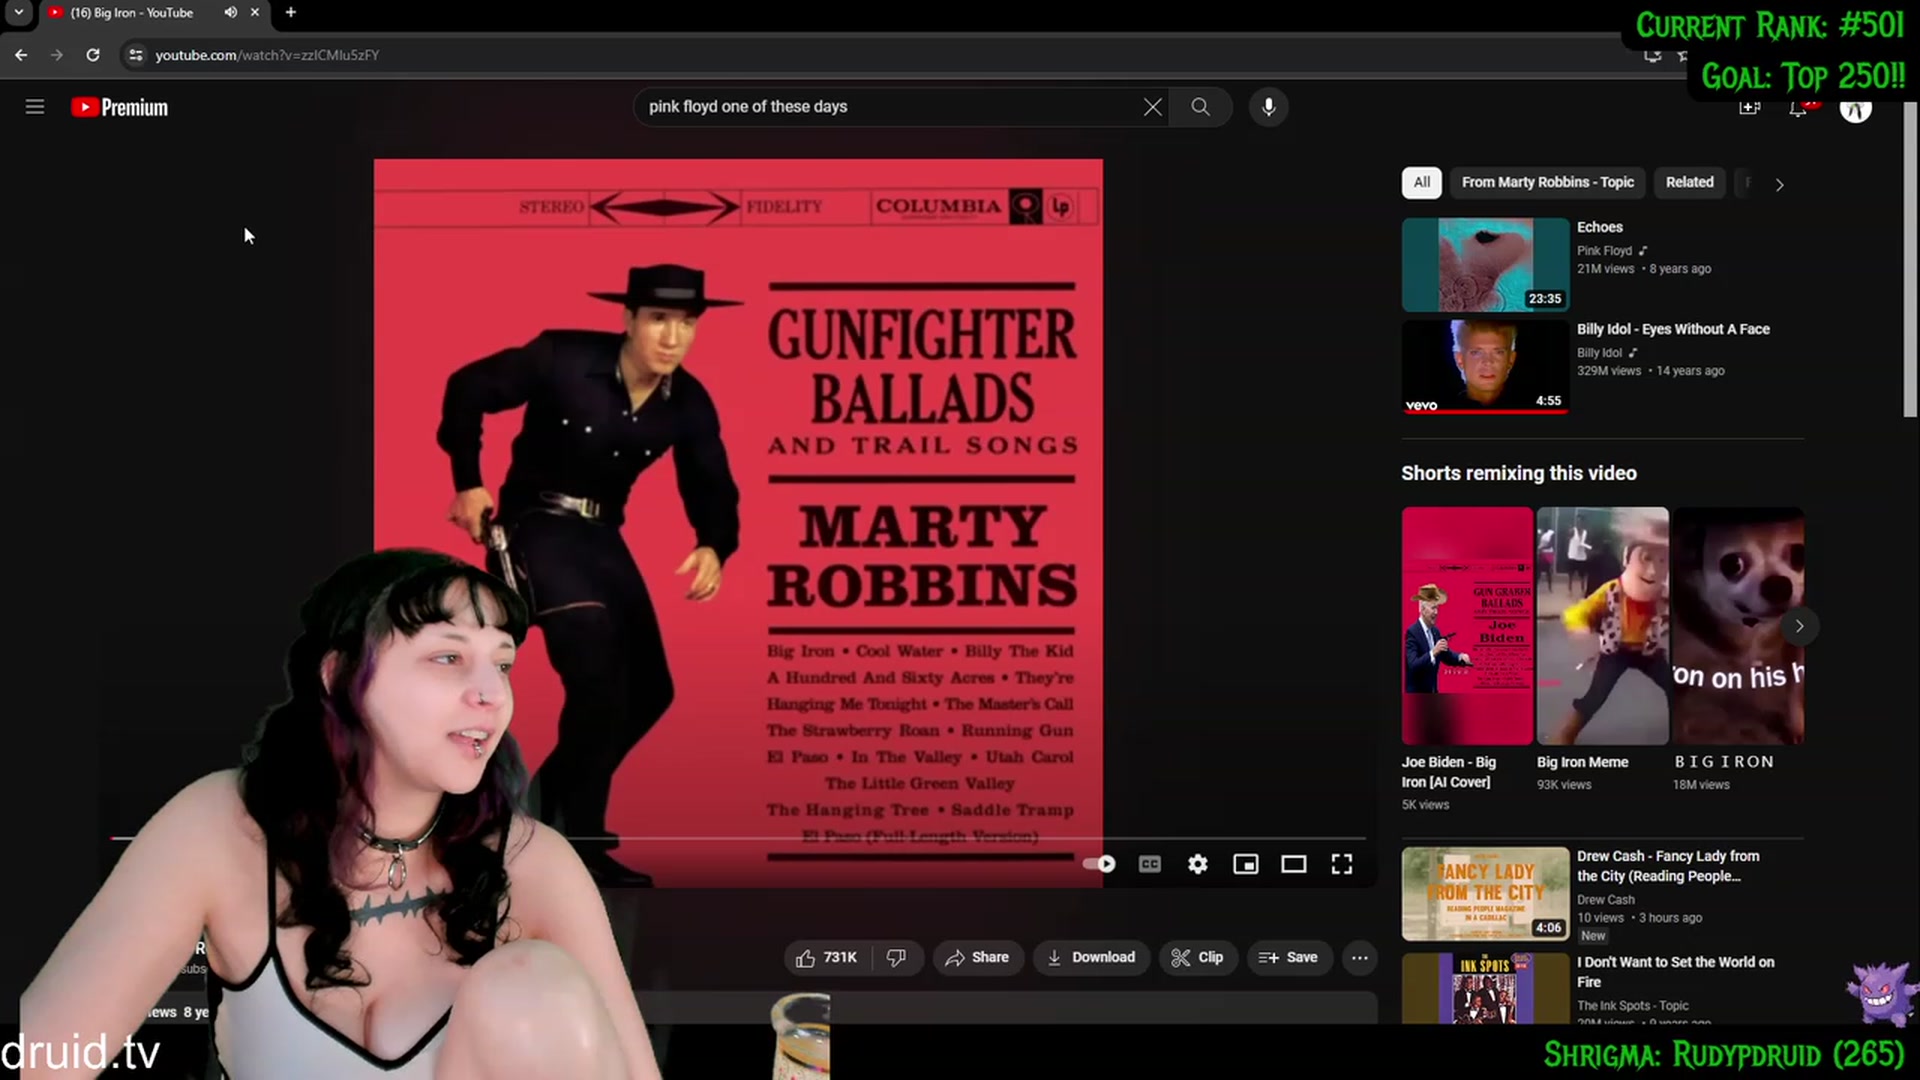Open the account avatar menu
1920x1080 pixels.
[x=1856, y=110]
